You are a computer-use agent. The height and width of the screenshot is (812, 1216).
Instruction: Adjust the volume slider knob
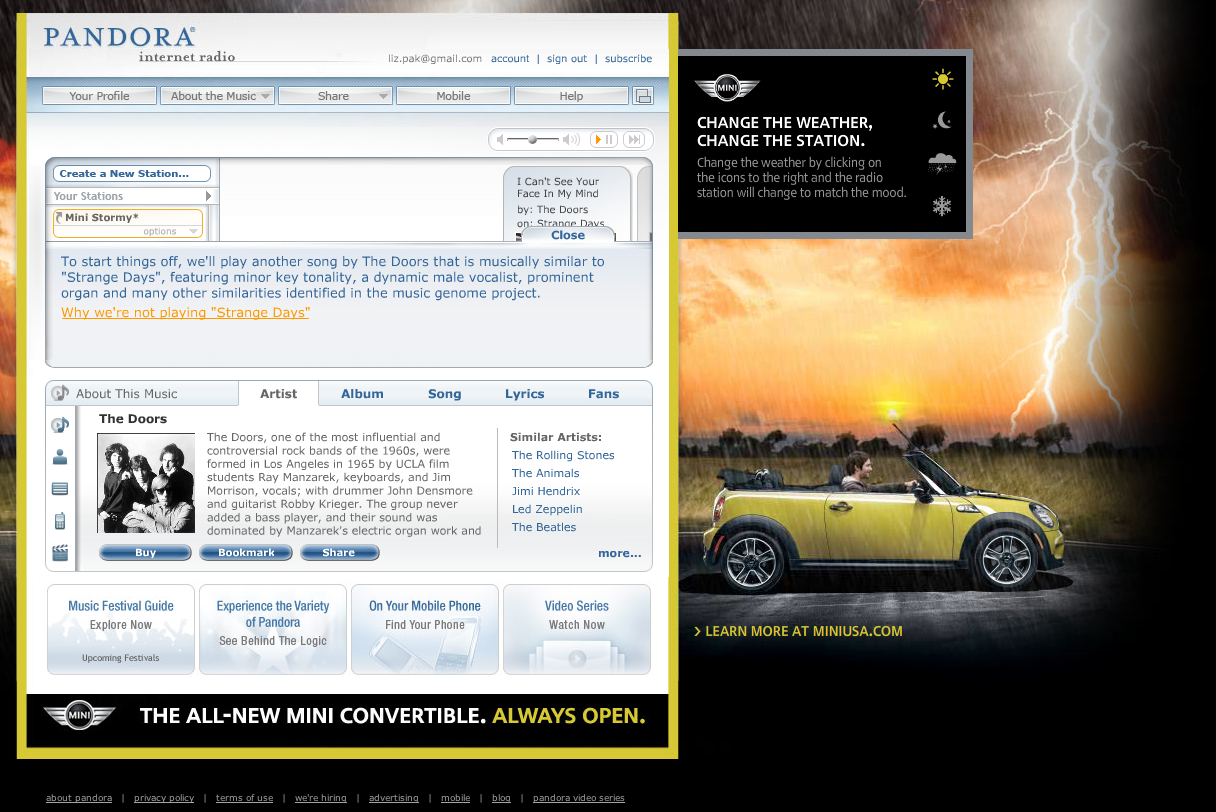pos(533,140)
